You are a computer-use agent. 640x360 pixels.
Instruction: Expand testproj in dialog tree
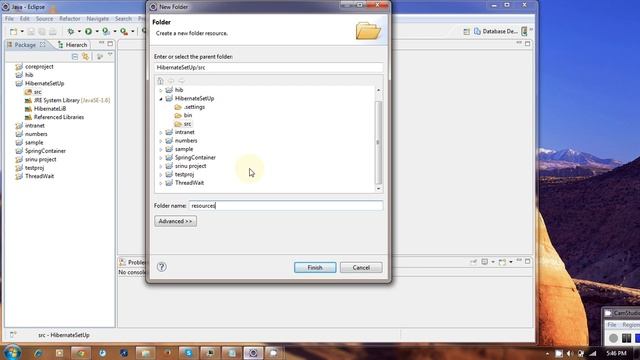[161, 175]
